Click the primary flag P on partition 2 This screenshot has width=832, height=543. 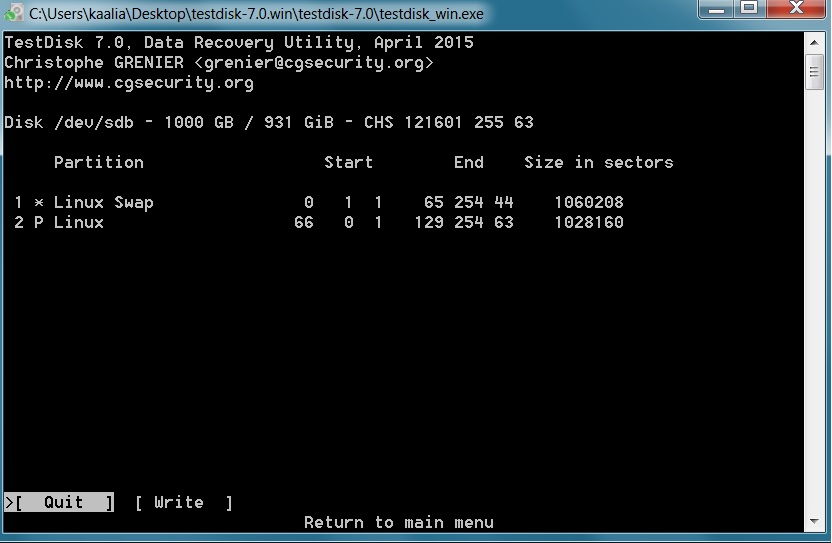click(38, 222)
